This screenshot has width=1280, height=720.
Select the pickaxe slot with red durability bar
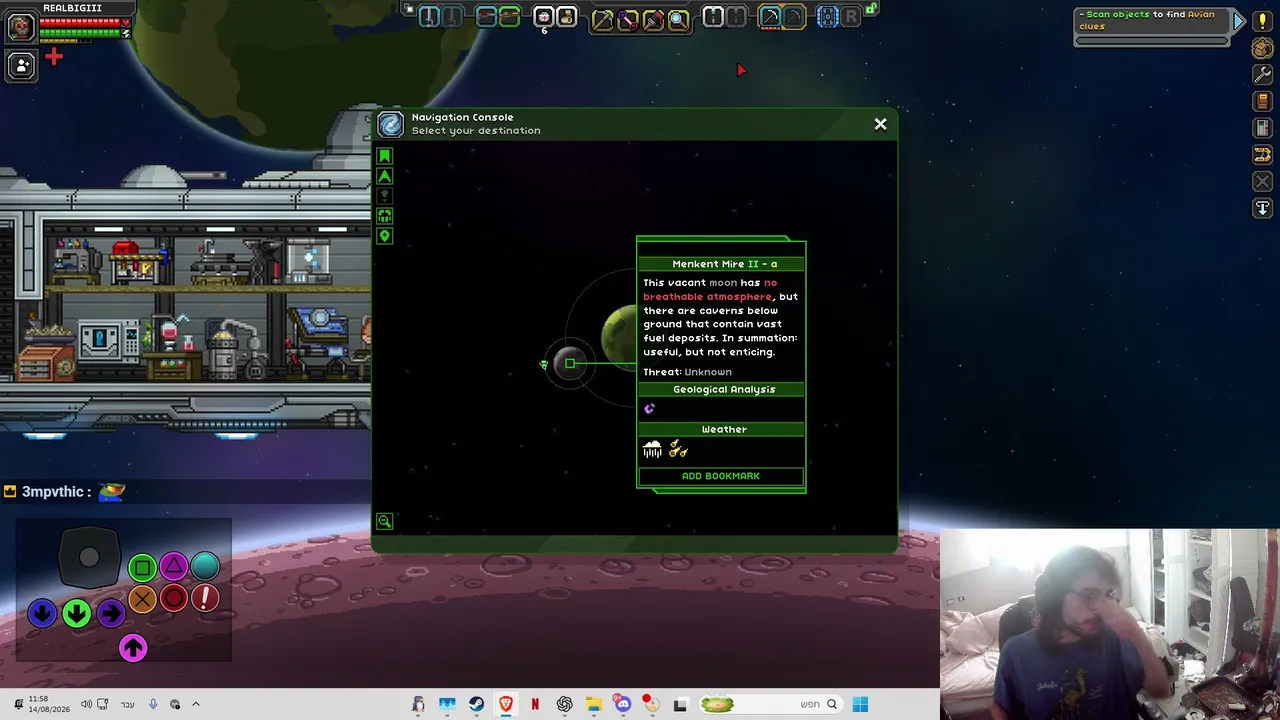click(x=770, y=17)
